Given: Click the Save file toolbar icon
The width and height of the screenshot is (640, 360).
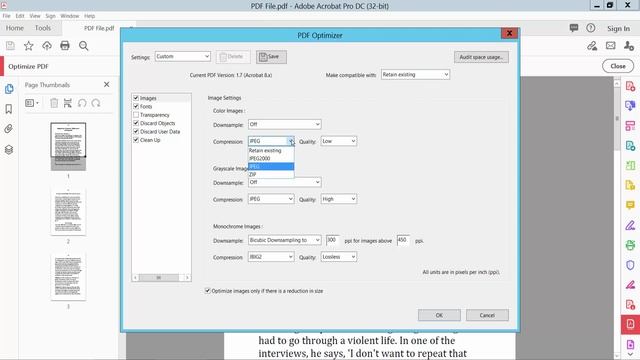Looking at the screenshot, I should [10, 46].
